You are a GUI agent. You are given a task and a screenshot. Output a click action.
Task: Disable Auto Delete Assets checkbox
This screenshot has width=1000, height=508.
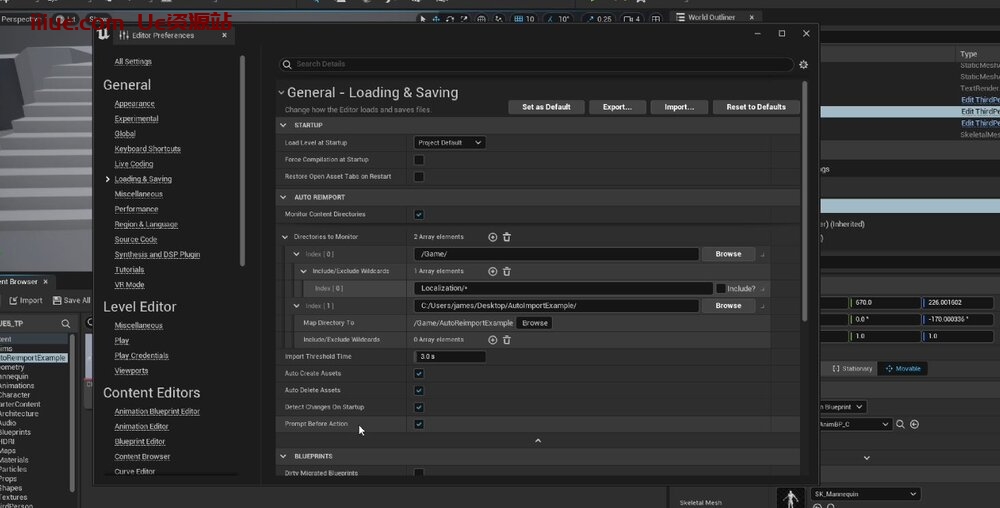coord(419,391)
